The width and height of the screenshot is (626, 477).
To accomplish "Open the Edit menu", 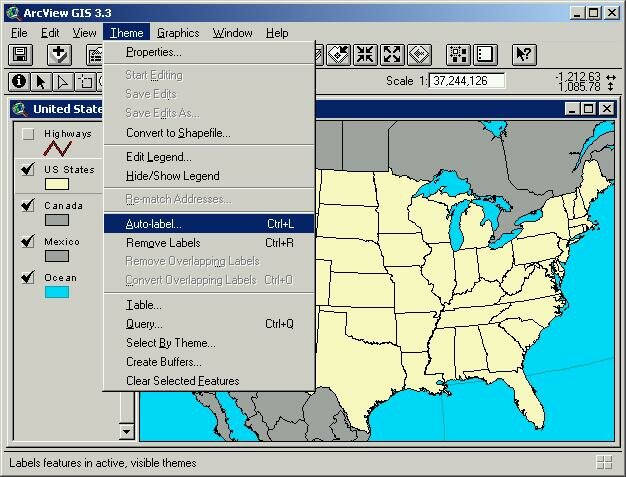I will 50,33.
